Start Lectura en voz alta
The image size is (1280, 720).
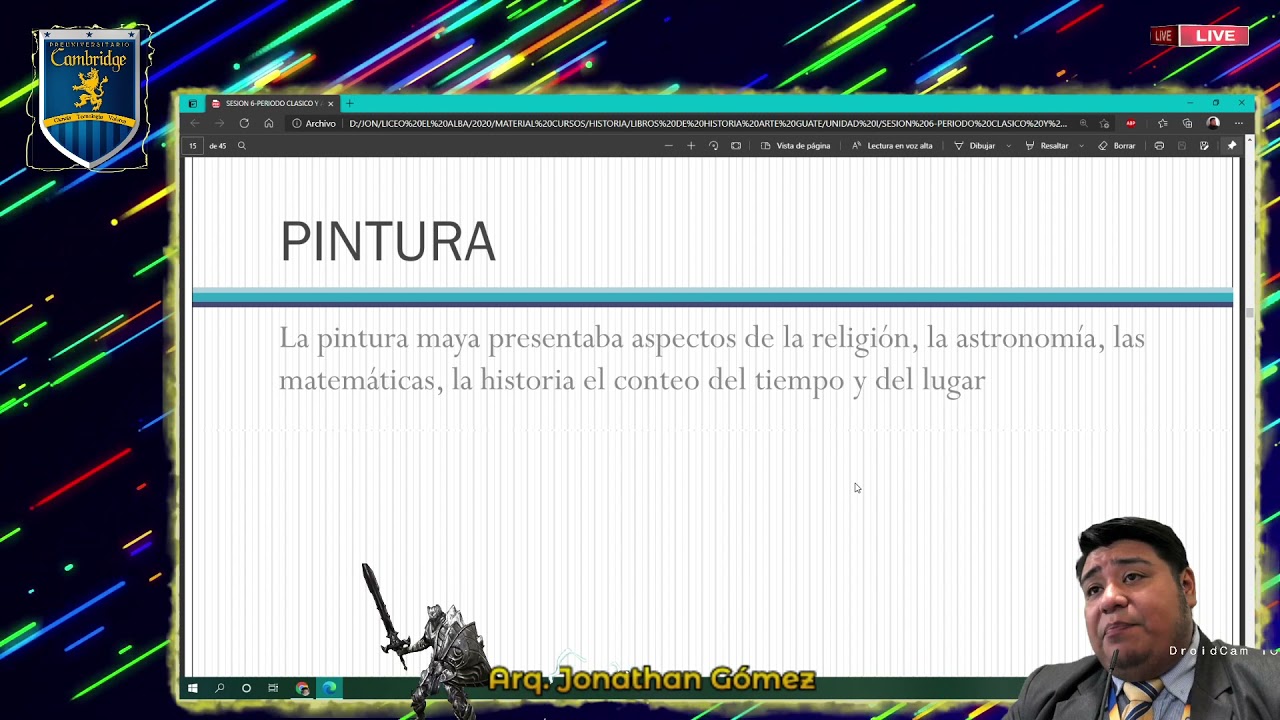pos(892,146)
